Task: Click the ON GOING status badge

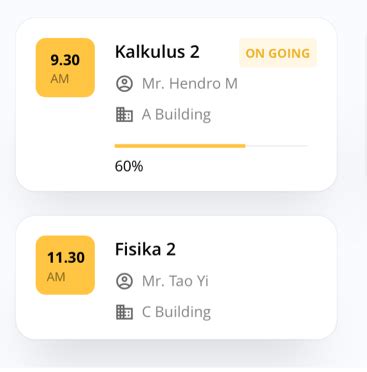Action: coord(278,53)
